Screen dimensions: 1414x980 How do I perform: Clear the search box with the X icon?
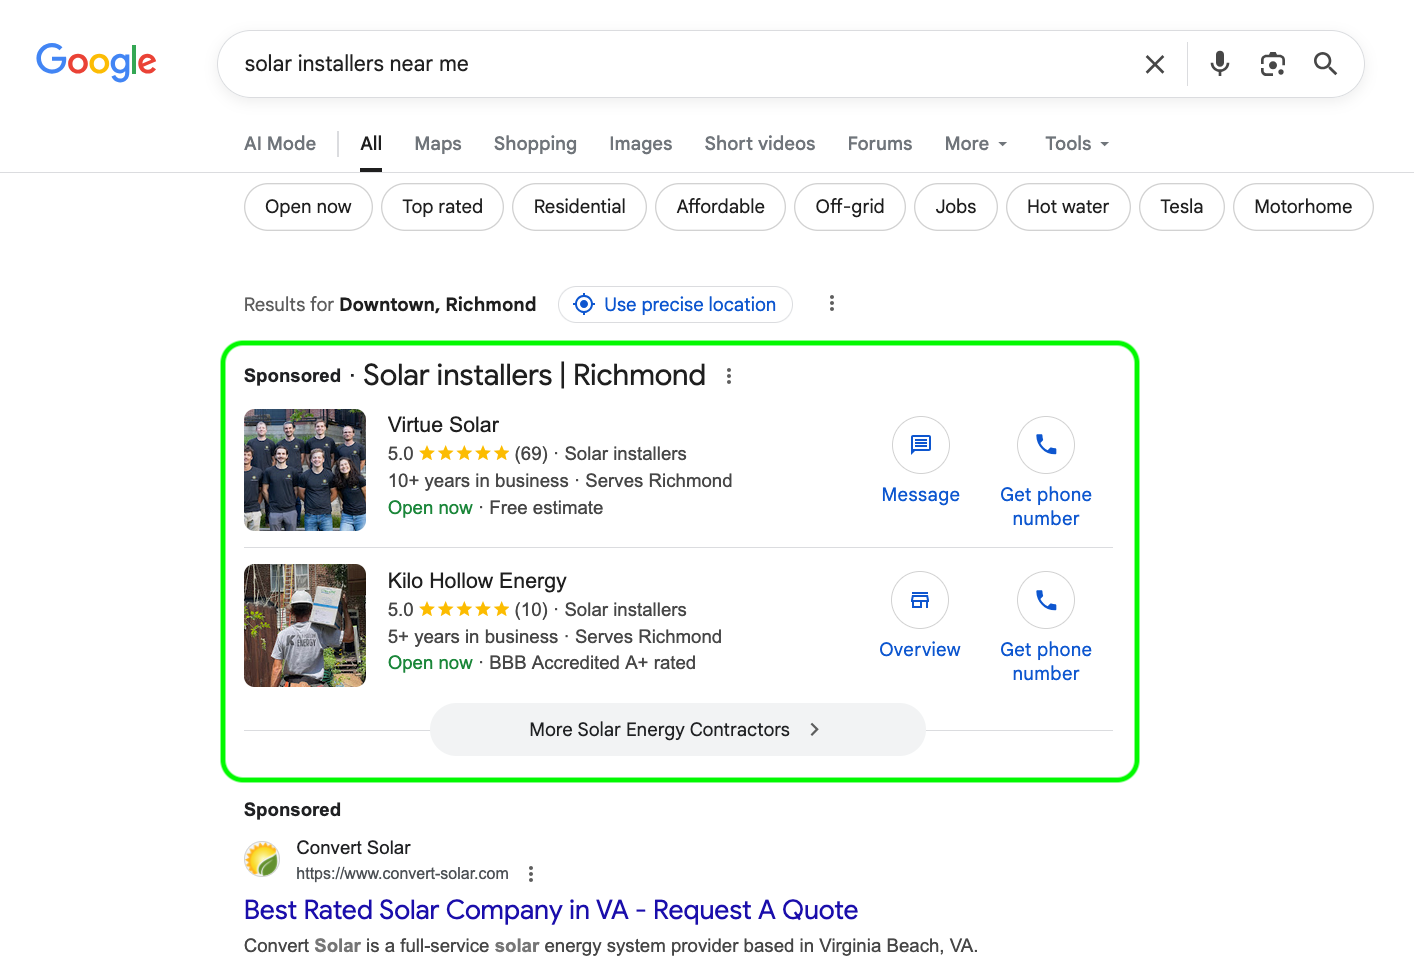pyautogui.click(x=1154, y=65)
